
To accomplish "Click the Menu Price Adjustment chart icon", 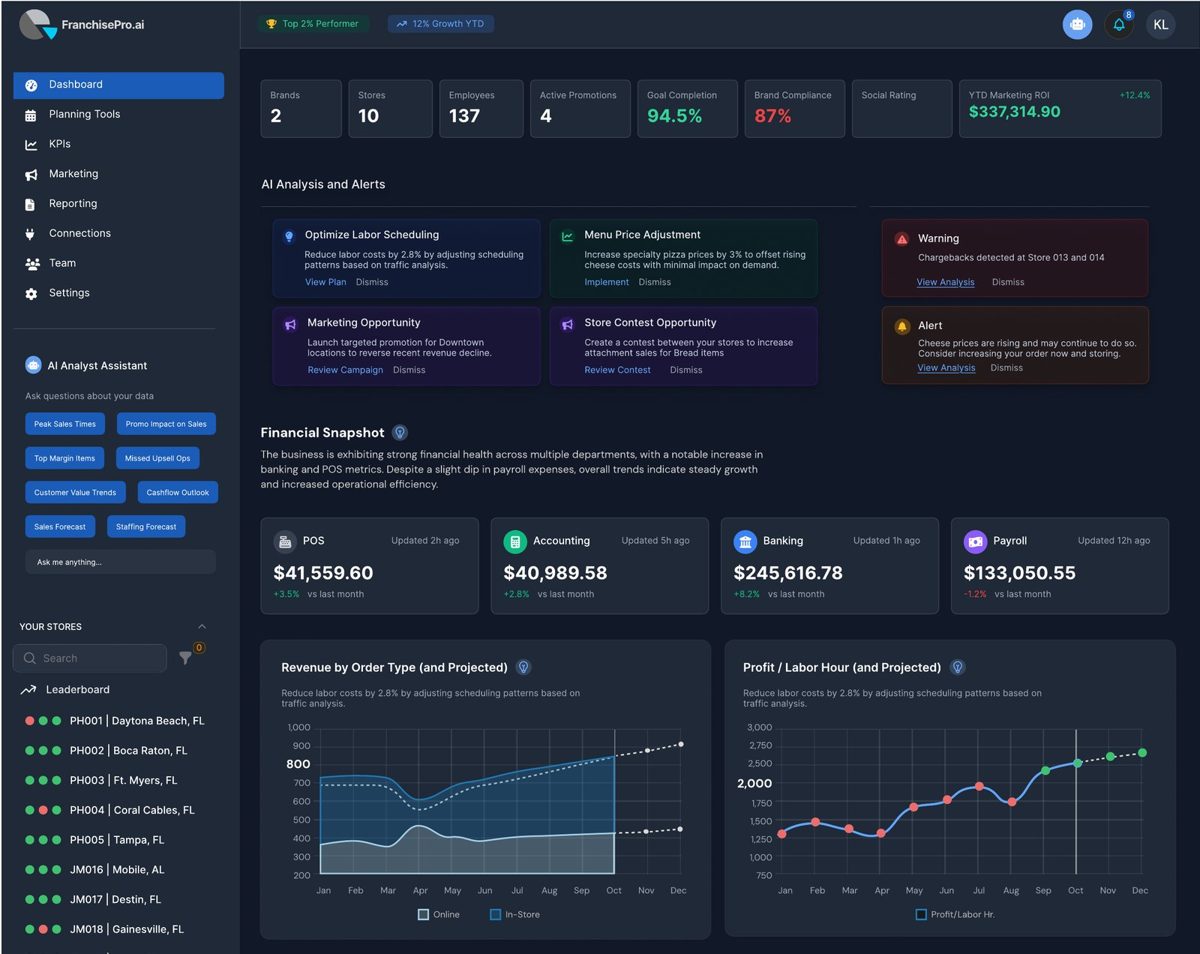I will click(x=567, y=236).
